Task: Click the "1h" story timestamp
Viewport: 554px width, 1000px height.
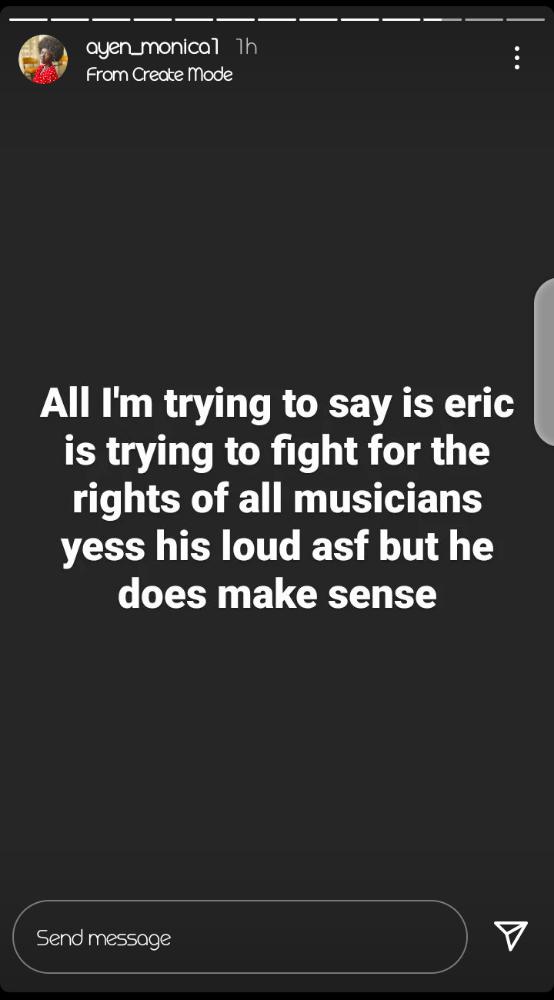Action: [246, 47]
